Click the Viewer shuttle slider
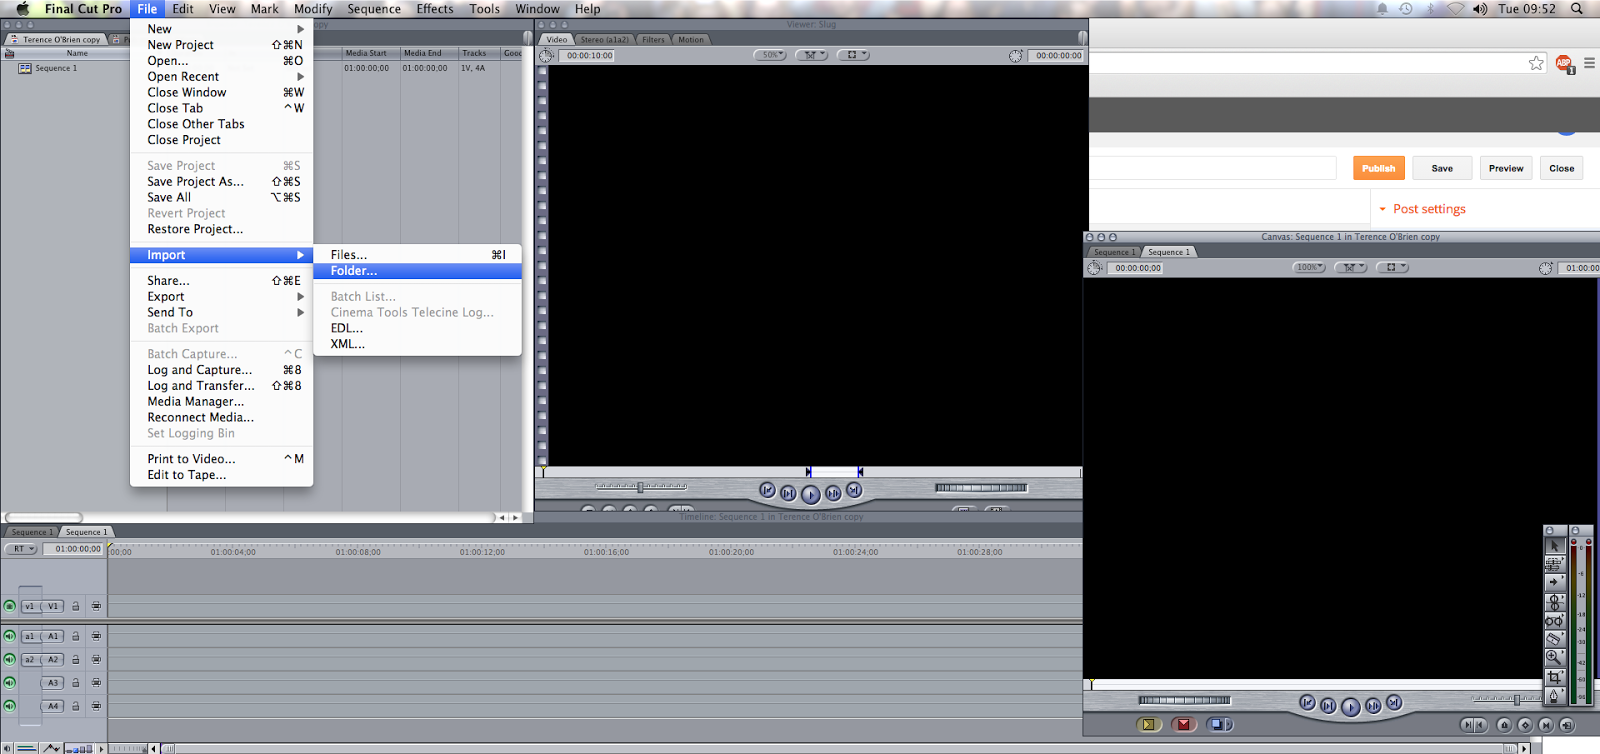Image resolution: width=1600 pixels, height=754 pixels. click(x=641, y=487)
